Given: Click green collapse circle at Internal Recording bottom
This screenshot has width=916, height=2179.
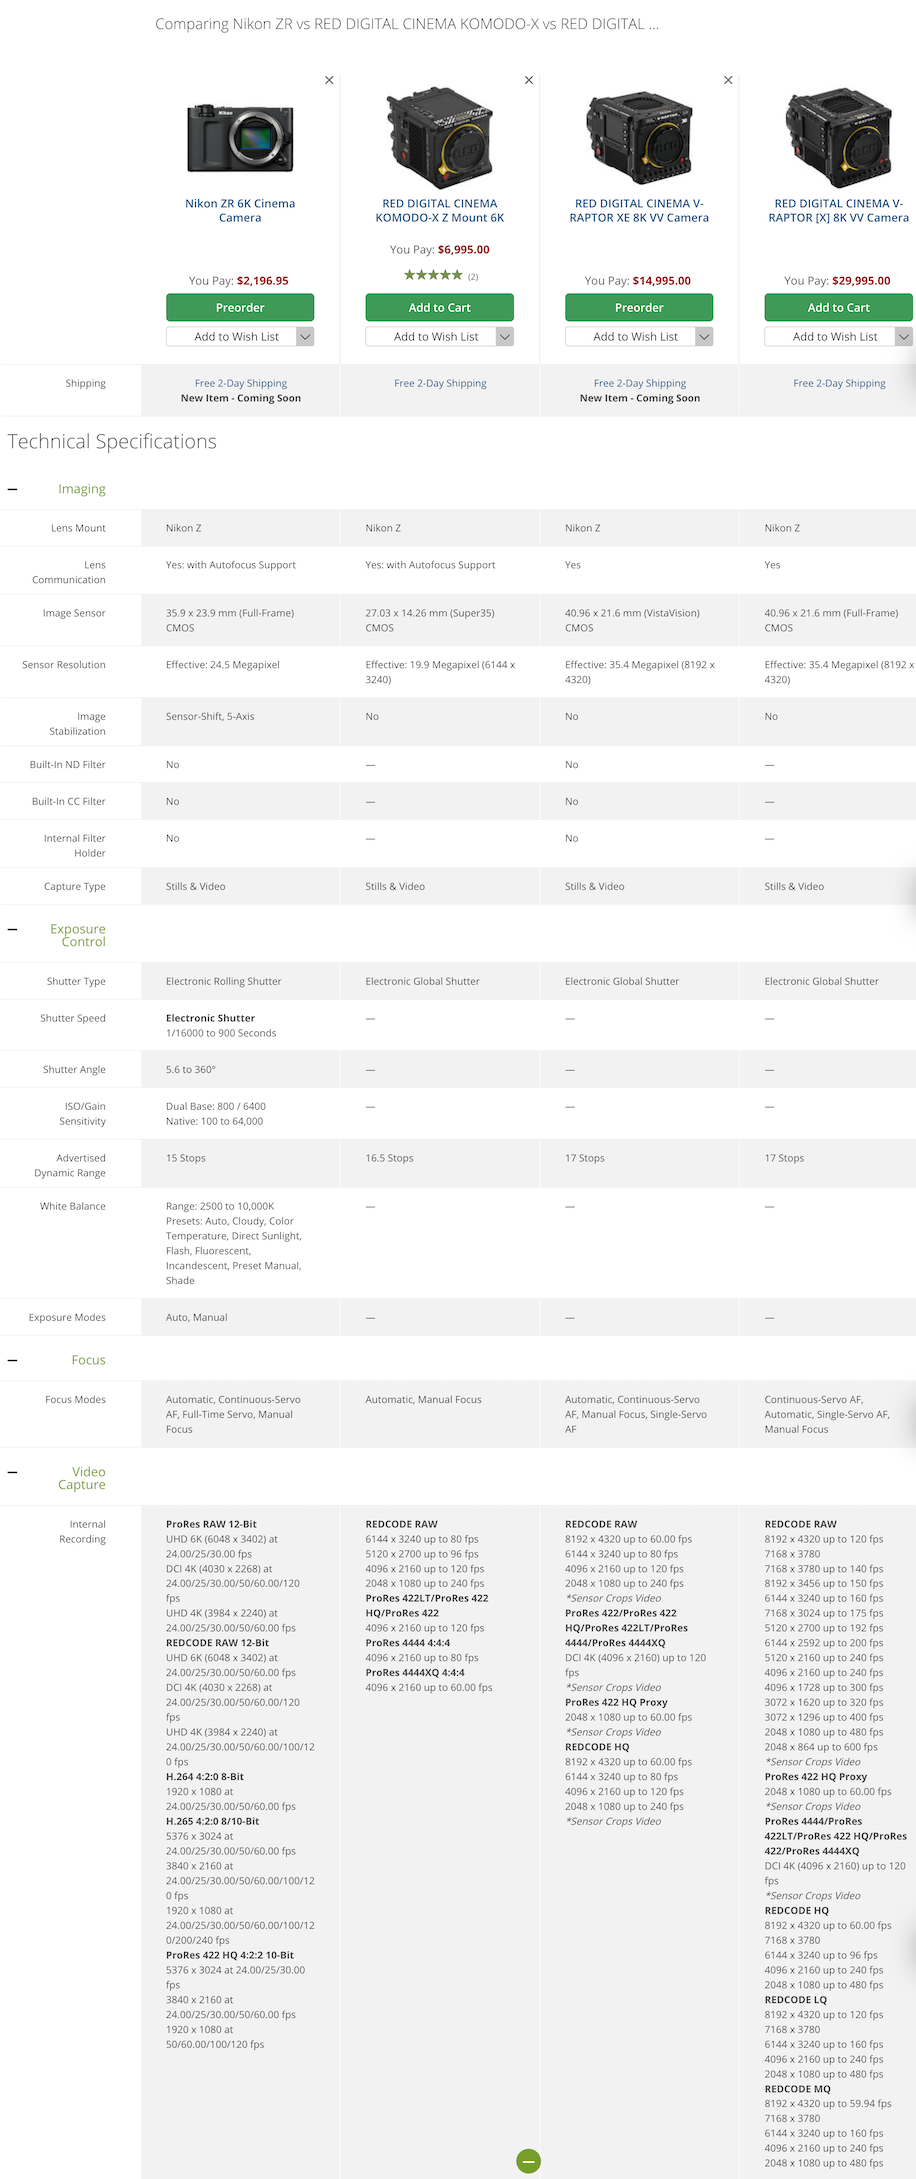Looking at the screenshot, I should (529, 2161).
